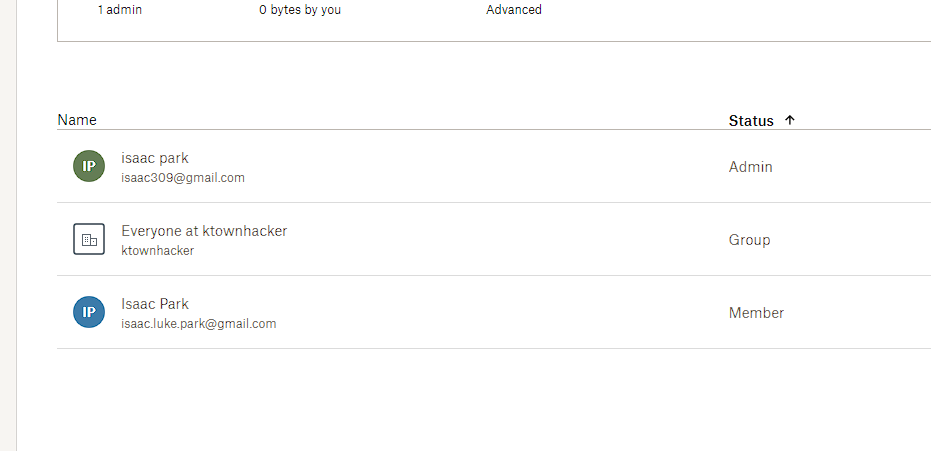Select the Everyone at ktownhacker row

click(x=494, y=239)
